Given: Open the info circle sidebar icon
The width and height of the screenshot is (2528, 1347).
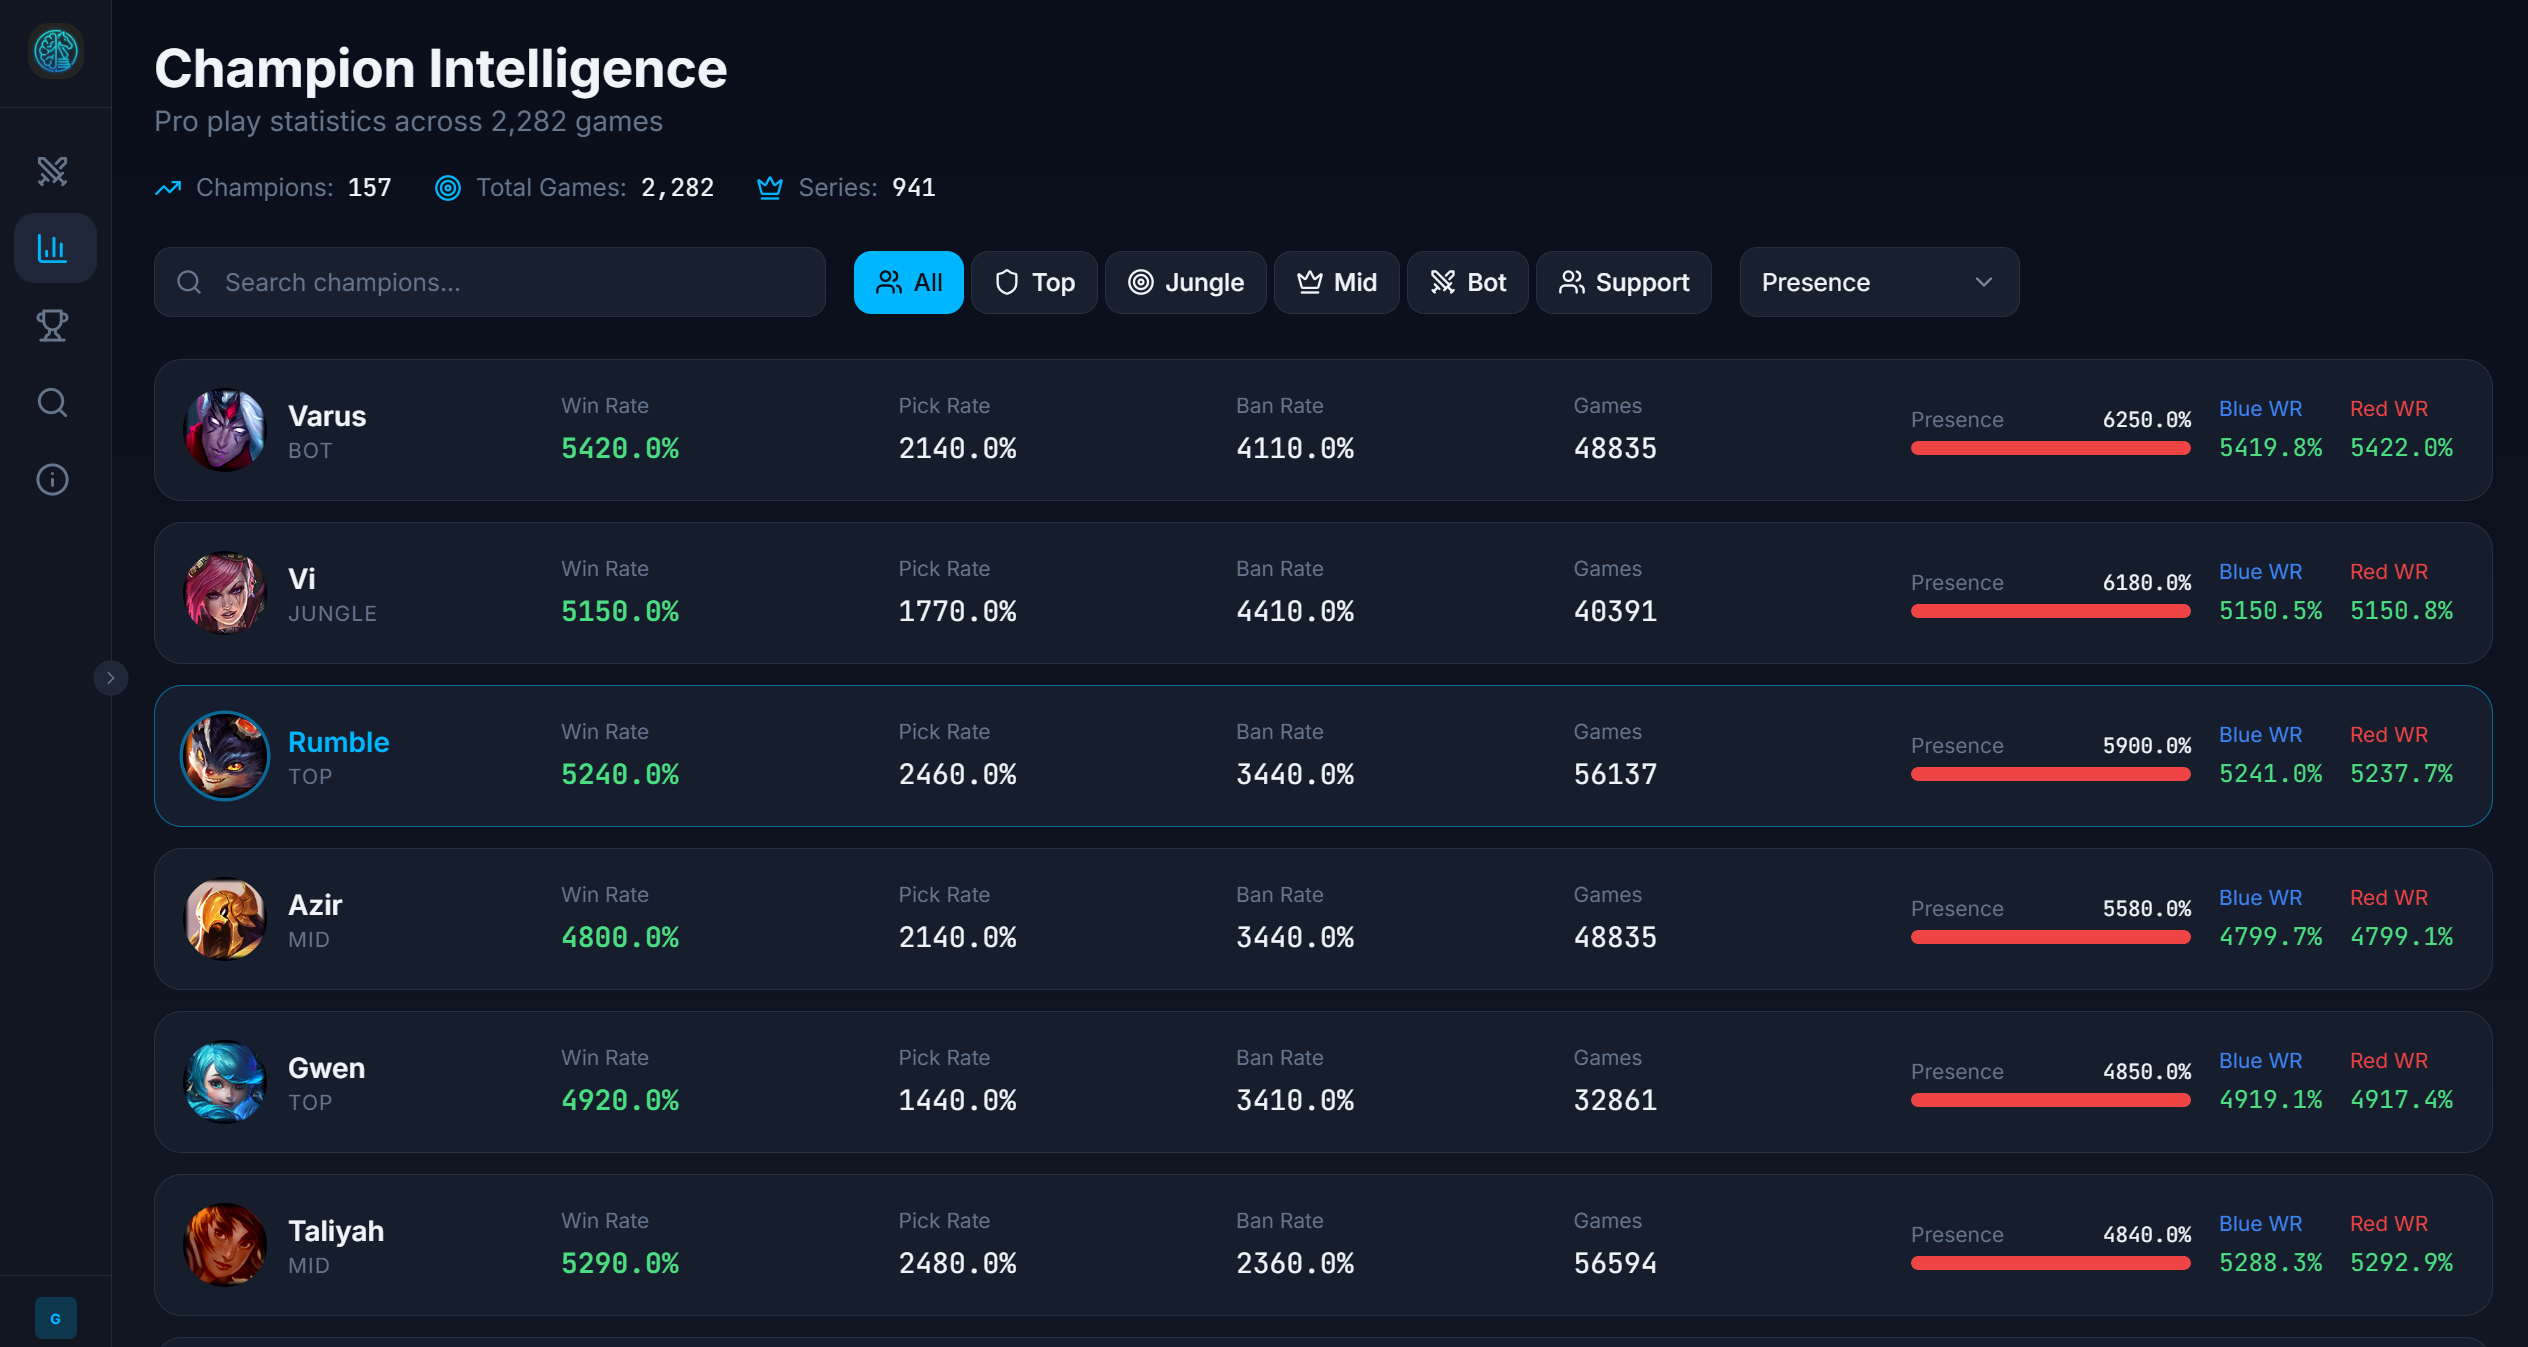Looking at the screenshot, I should (53, 480).
